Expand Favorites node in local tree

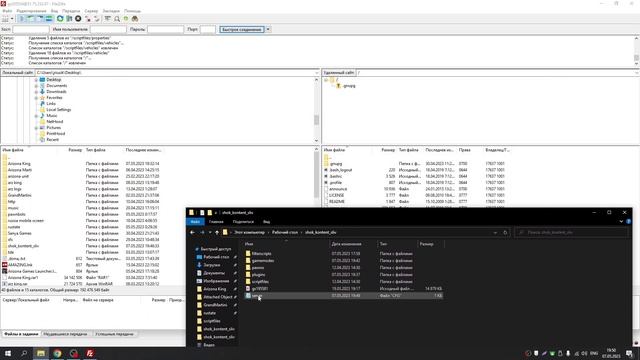tap(36, 98)
